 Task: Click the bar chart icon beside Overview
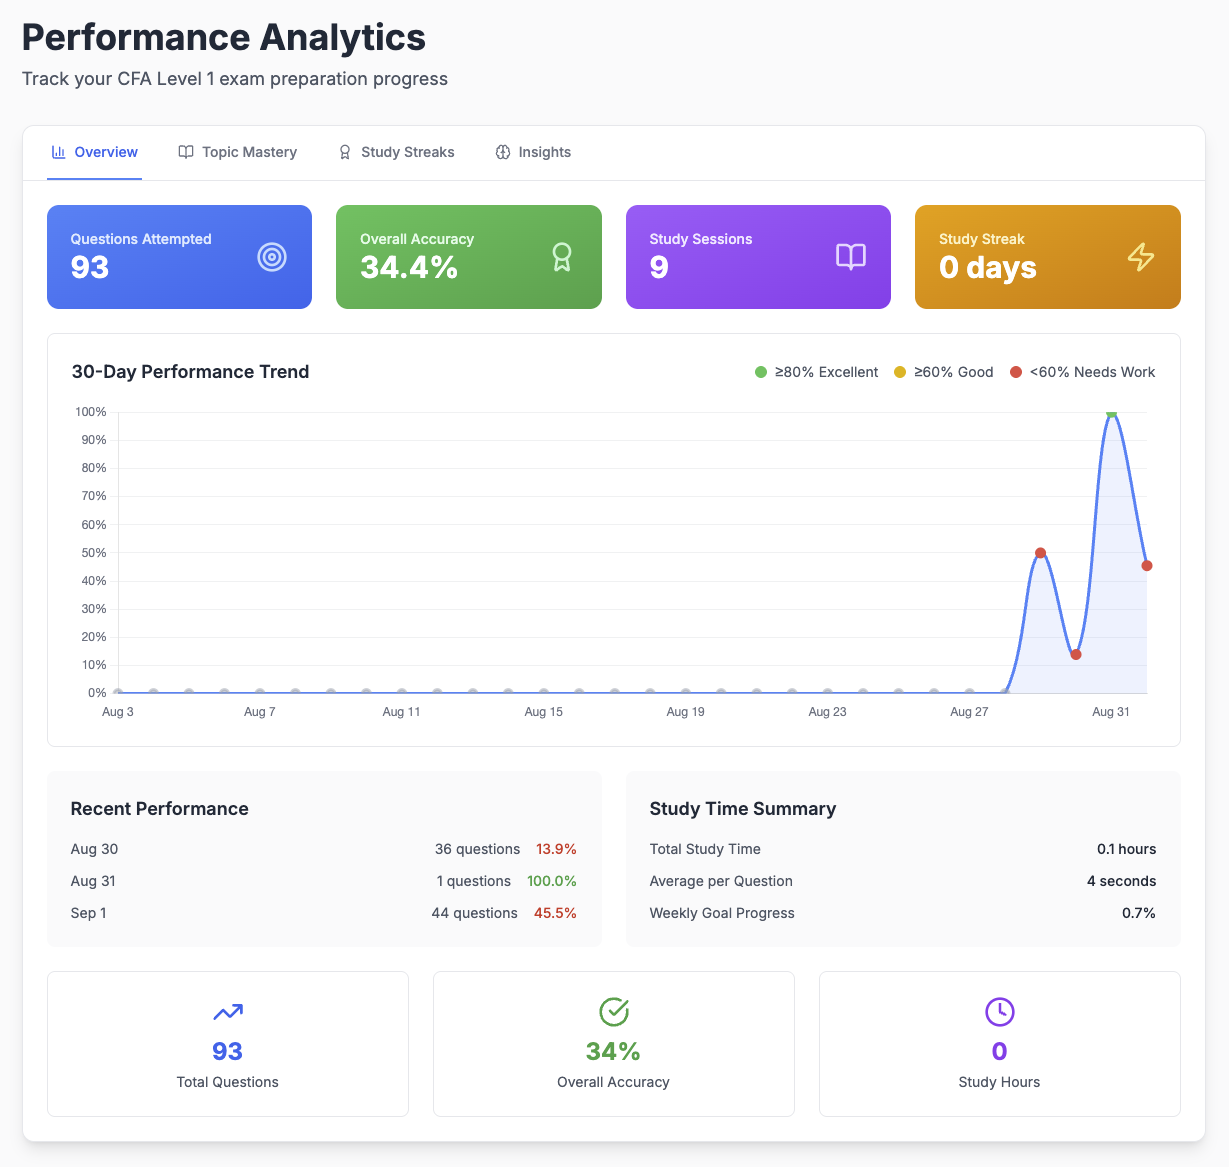[57, 152]
